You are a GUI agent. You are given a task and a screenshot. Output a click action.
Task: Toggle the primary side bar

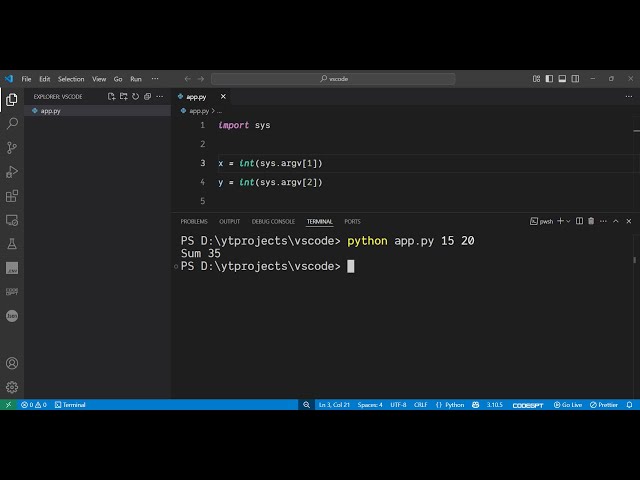click(549, 79)
